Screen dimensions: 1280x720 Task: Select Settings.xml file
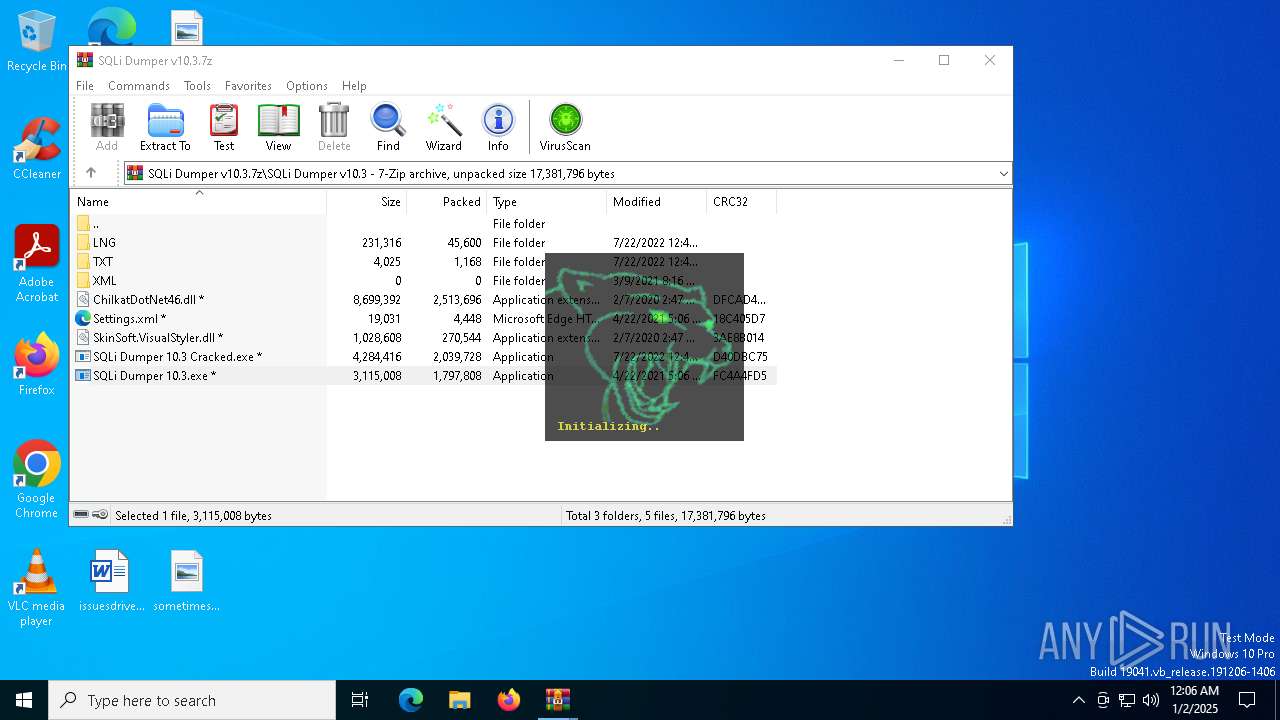(x=424, y=319)
